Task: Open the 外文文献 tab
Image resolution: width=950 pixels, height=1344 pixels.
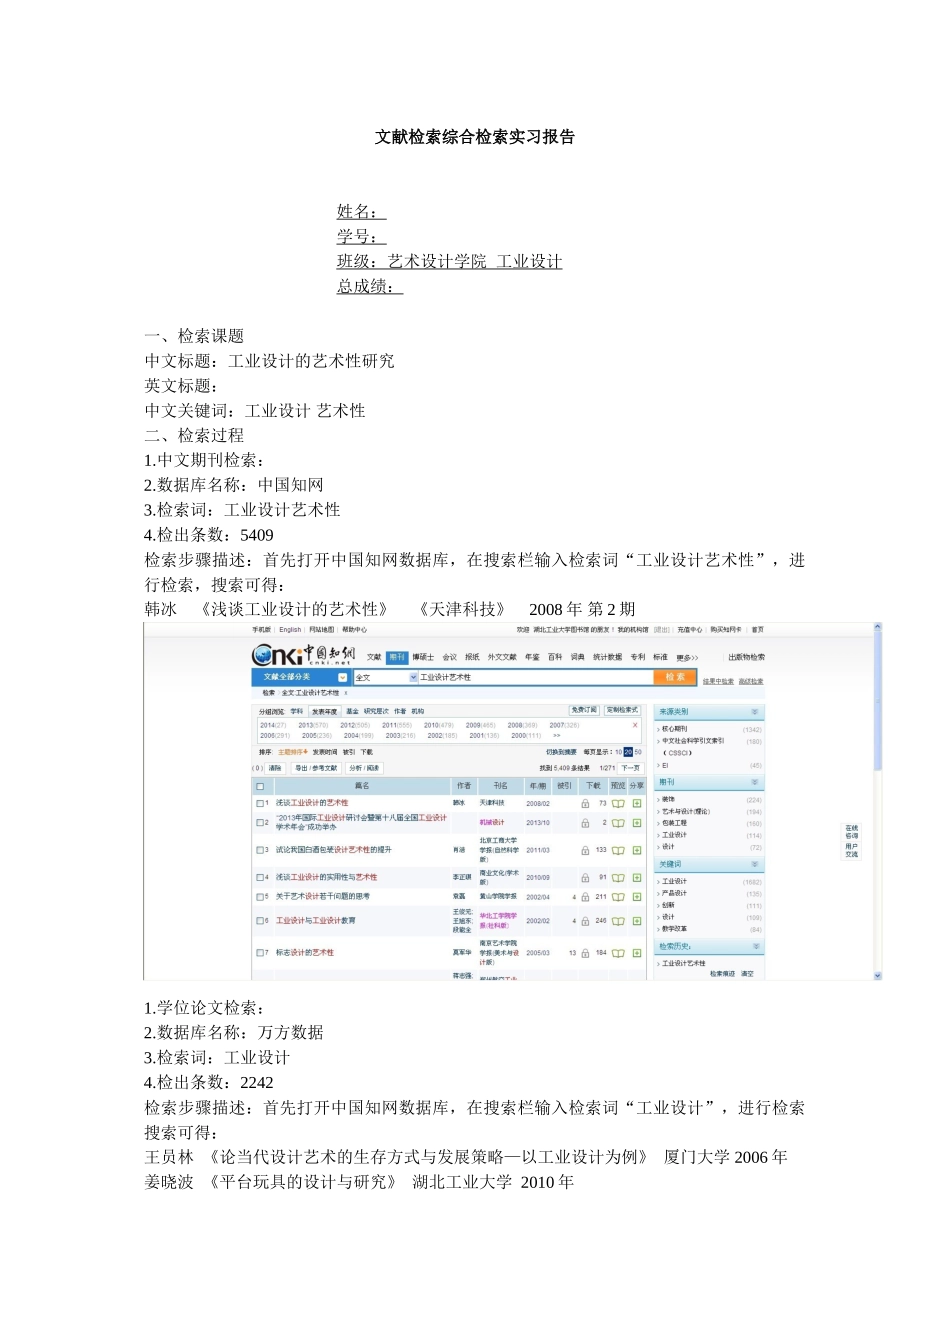Action: pyautogui.click(x=502, y=657)
